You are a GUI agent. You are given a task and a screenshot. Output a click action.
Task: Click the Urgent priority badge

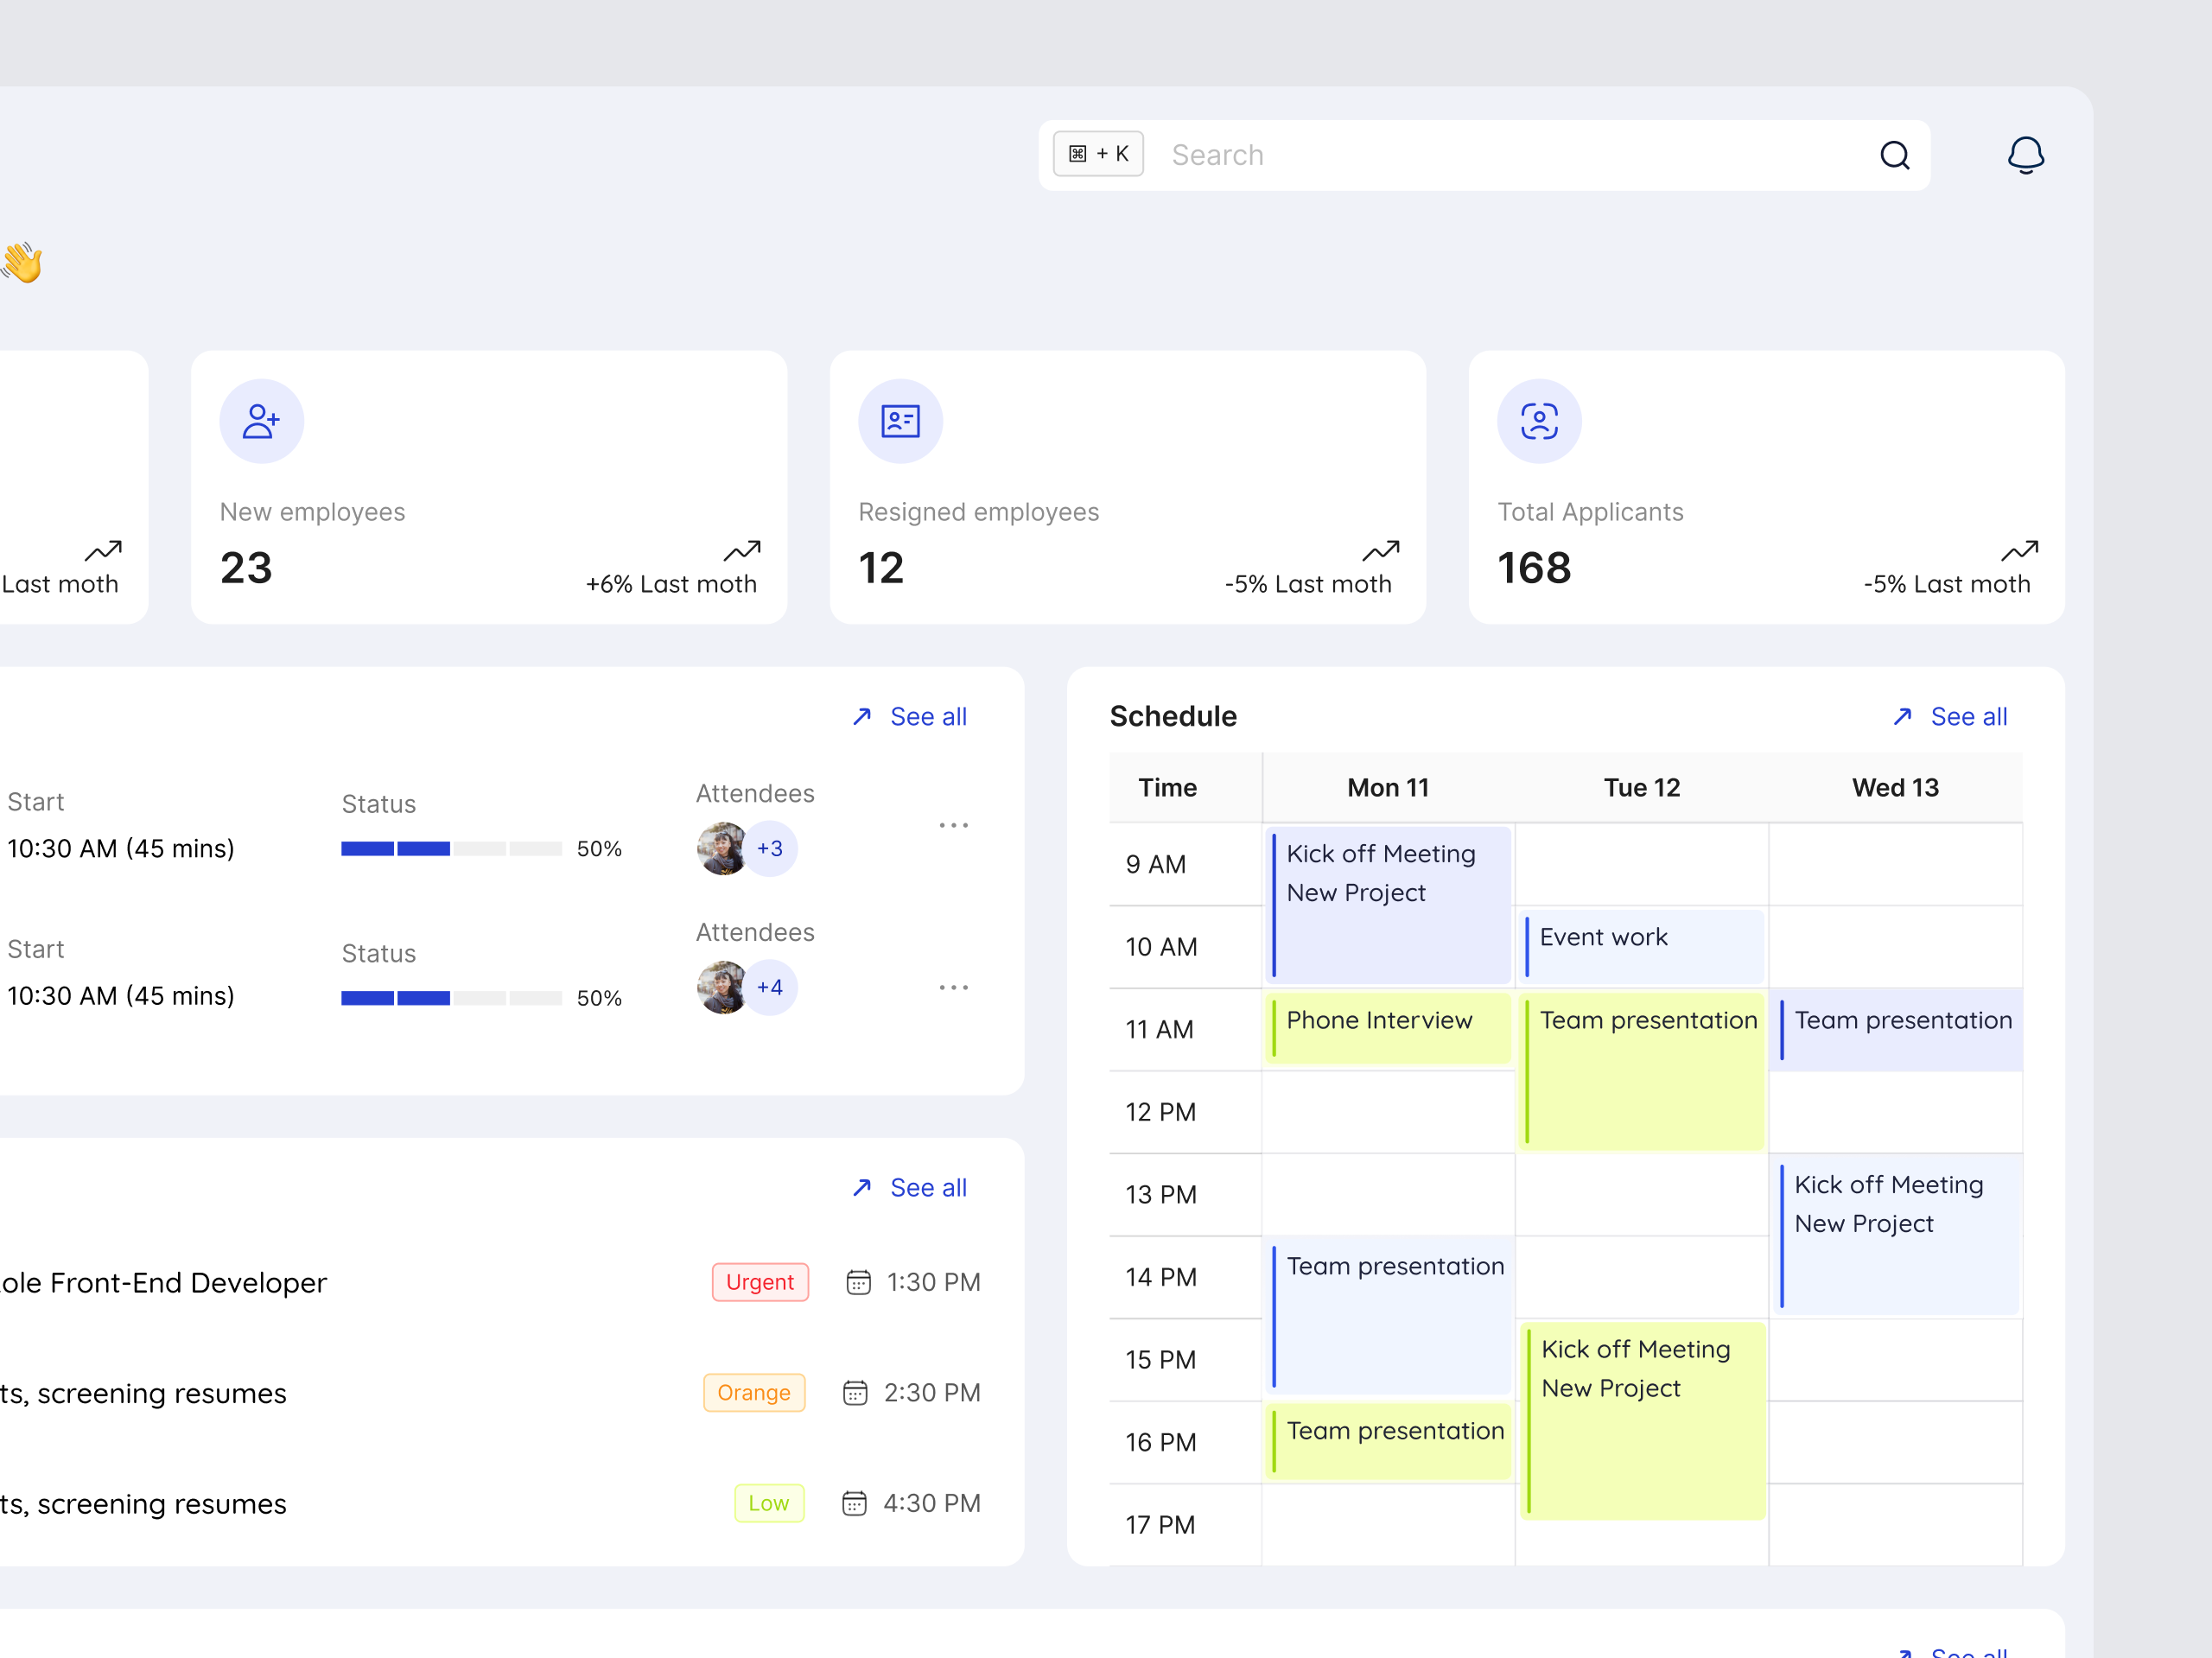click(760, 1281)
